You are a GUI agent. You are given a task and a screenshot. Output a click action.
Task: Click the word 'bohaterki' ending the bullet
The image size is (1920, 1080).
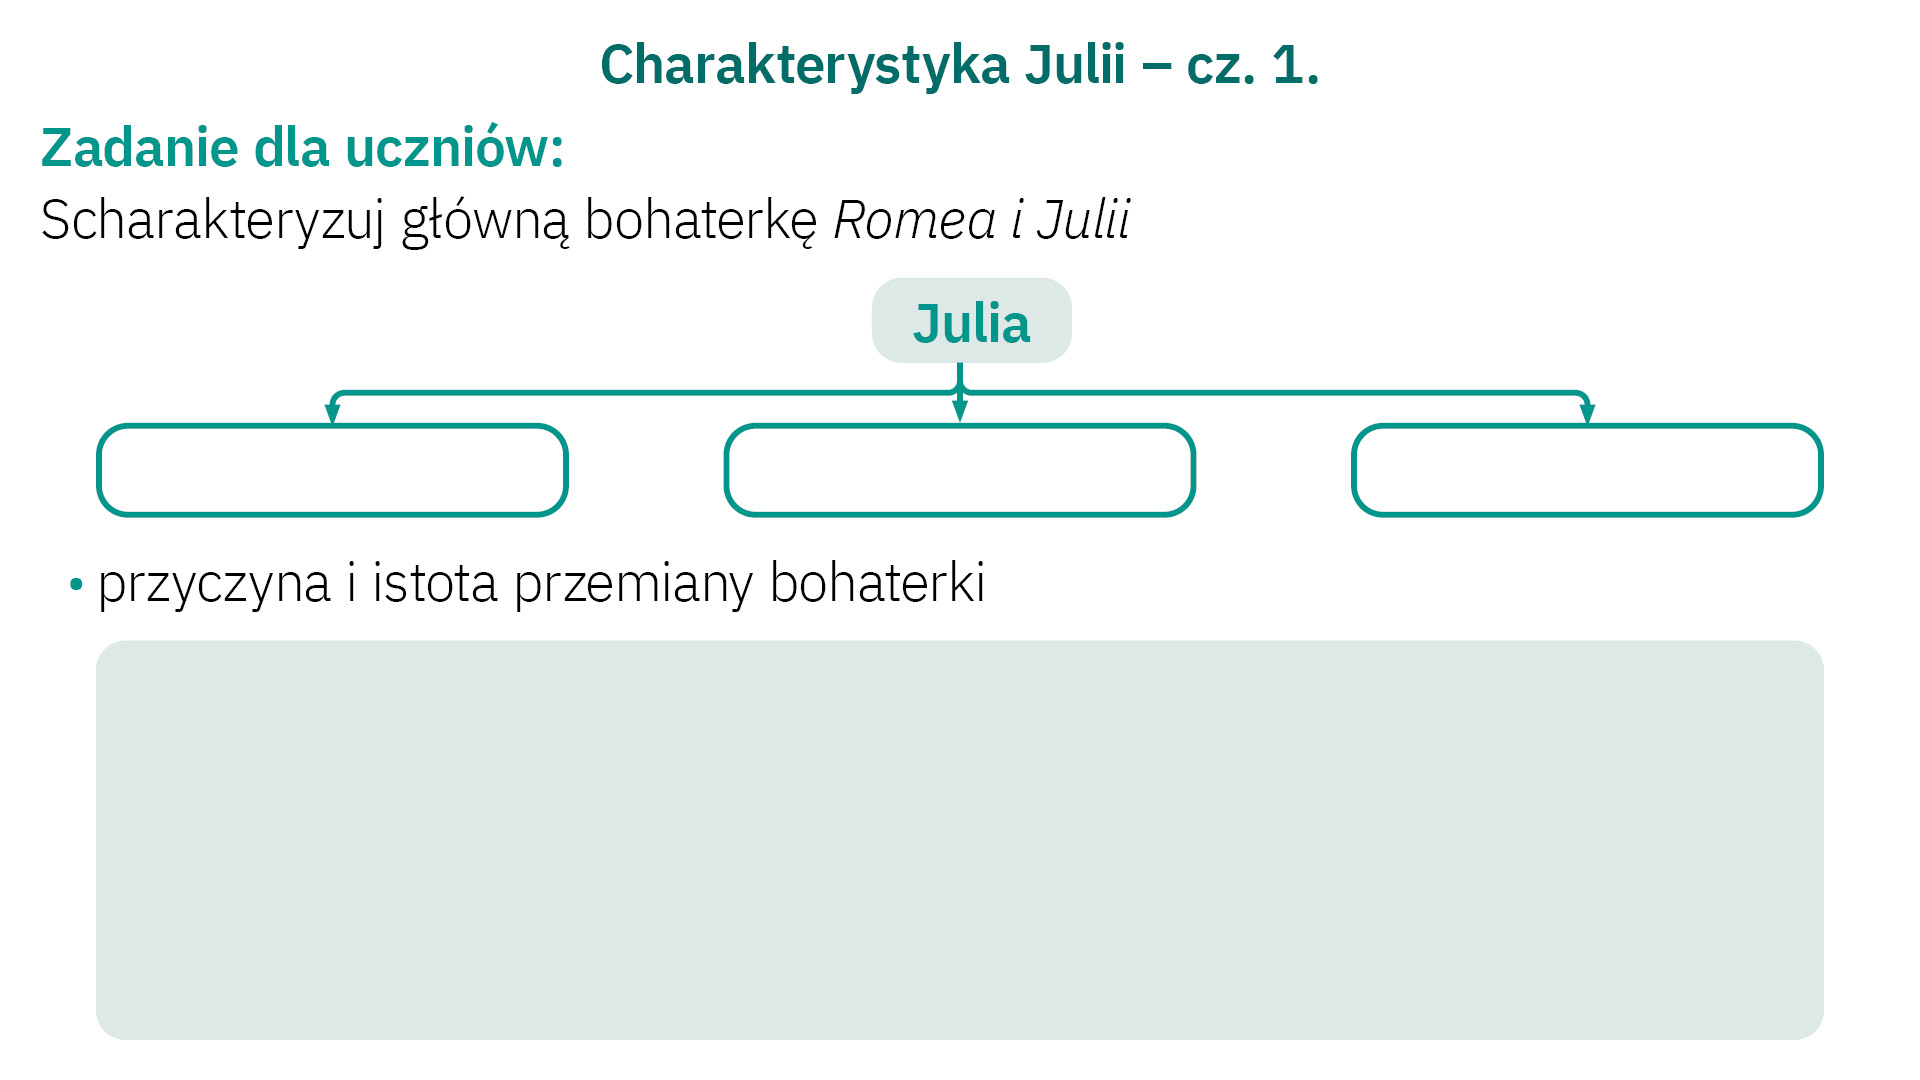point(877,583)
